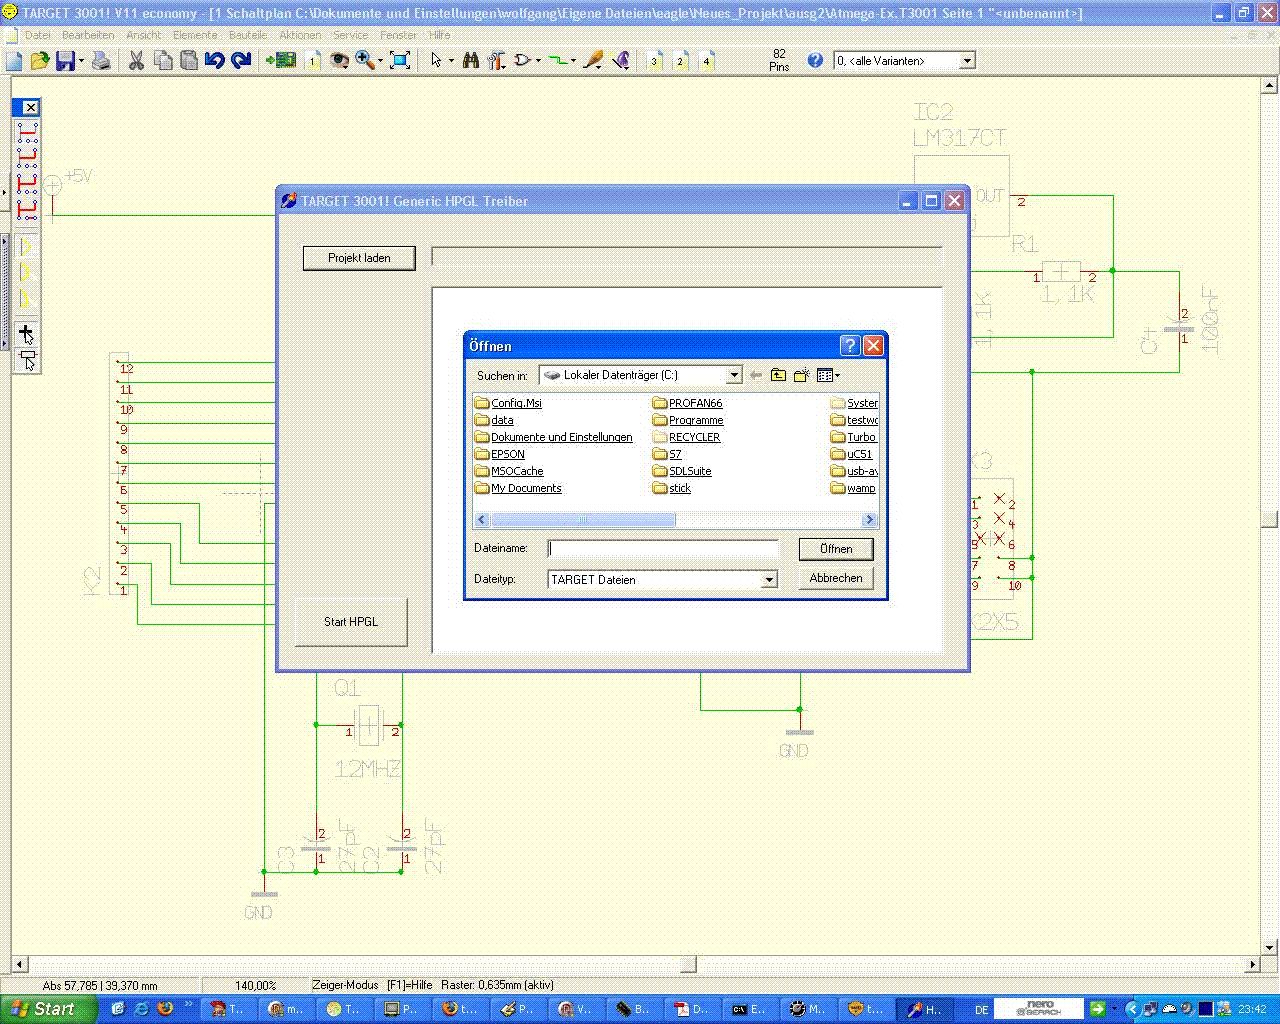Viewport: 1280px width, 1024px height.
Task: Click the Abbrechen button
Action: (x=836, y=578)
